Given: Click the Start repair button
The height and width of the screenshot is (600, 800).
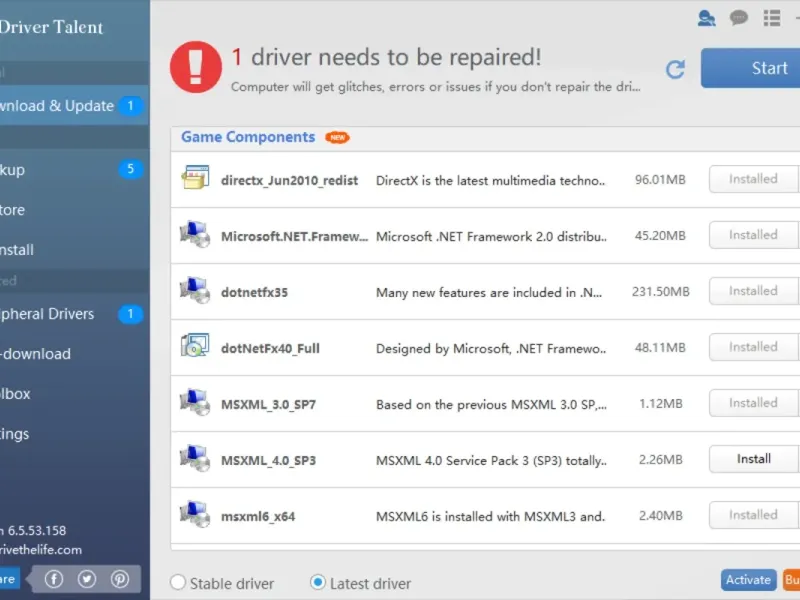Looking at the screenshot, I should point(751,68).
